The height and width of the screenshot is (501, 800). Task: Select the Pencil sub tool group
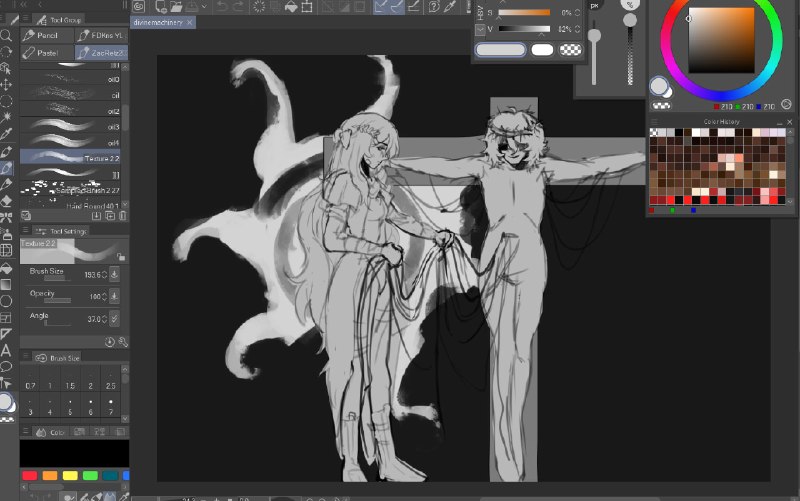click(x=47, y=35)
